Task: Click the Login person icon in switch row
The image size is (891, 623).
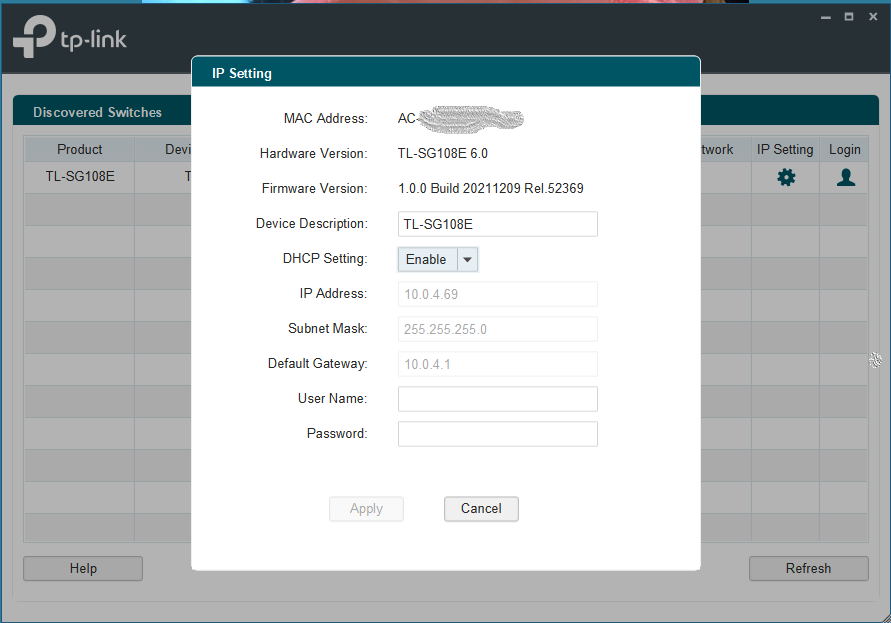Action: click(x=845, y=177)
